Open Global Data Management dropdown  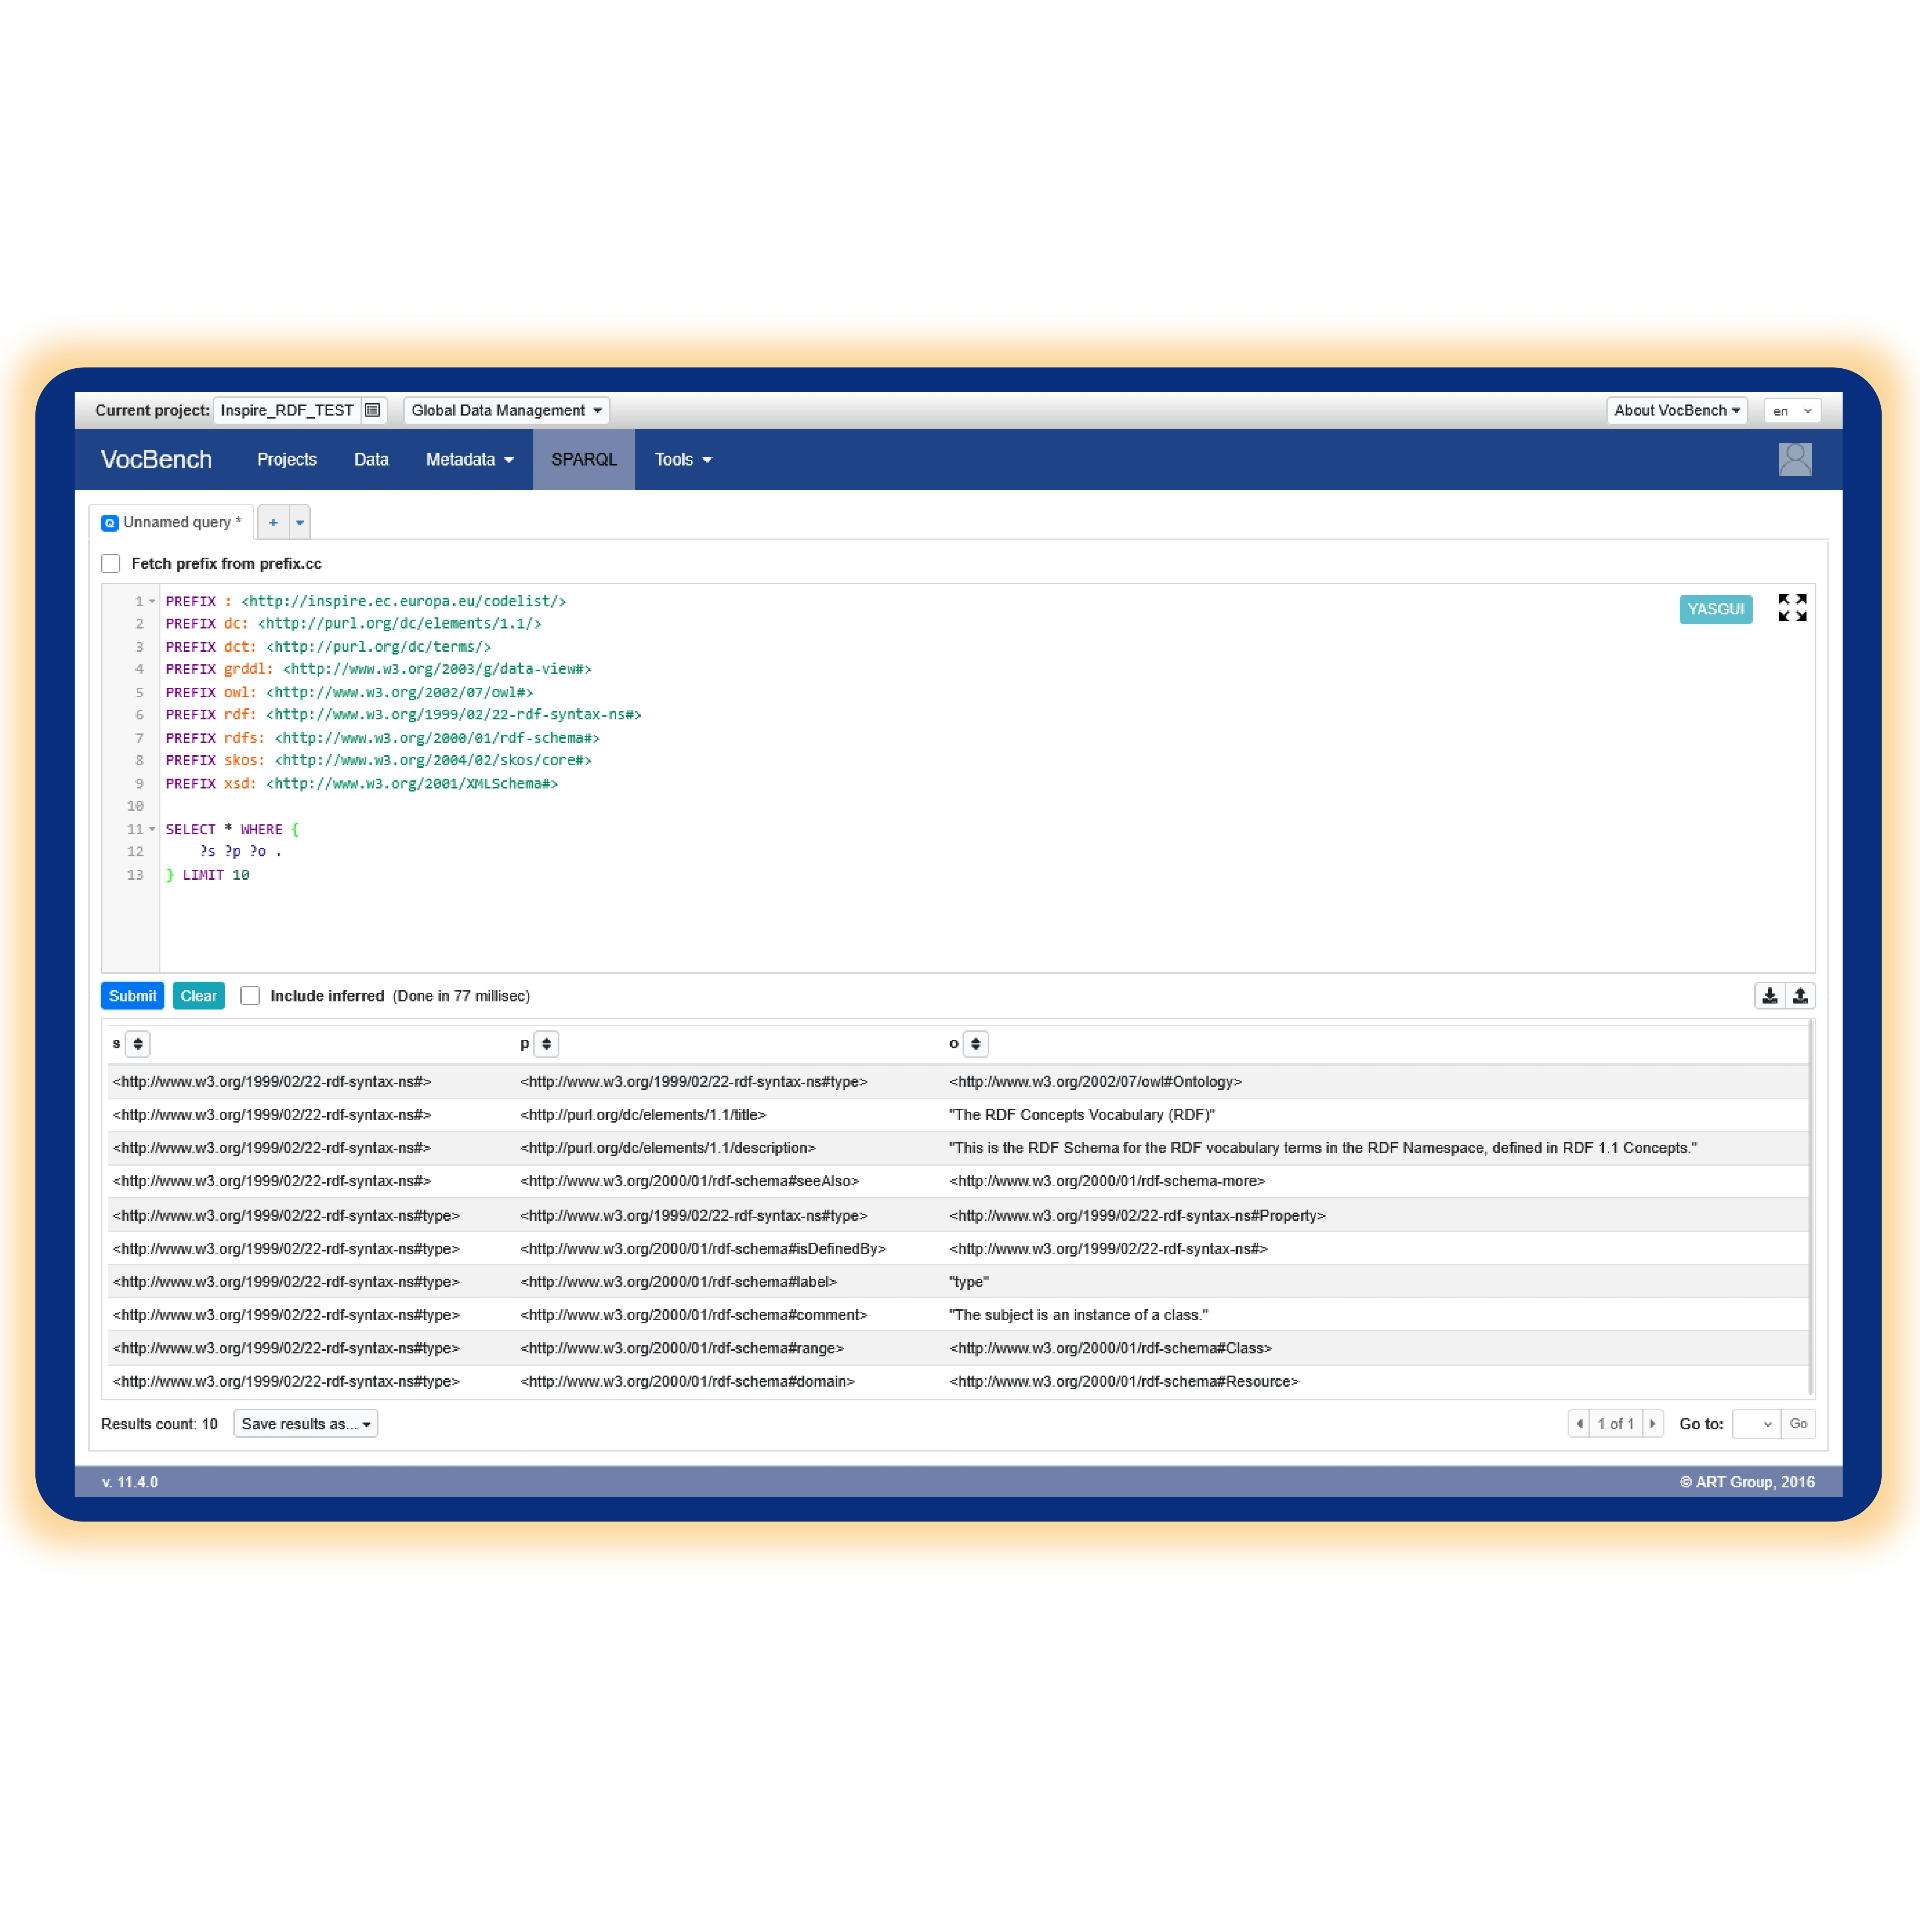pos(506,410)
